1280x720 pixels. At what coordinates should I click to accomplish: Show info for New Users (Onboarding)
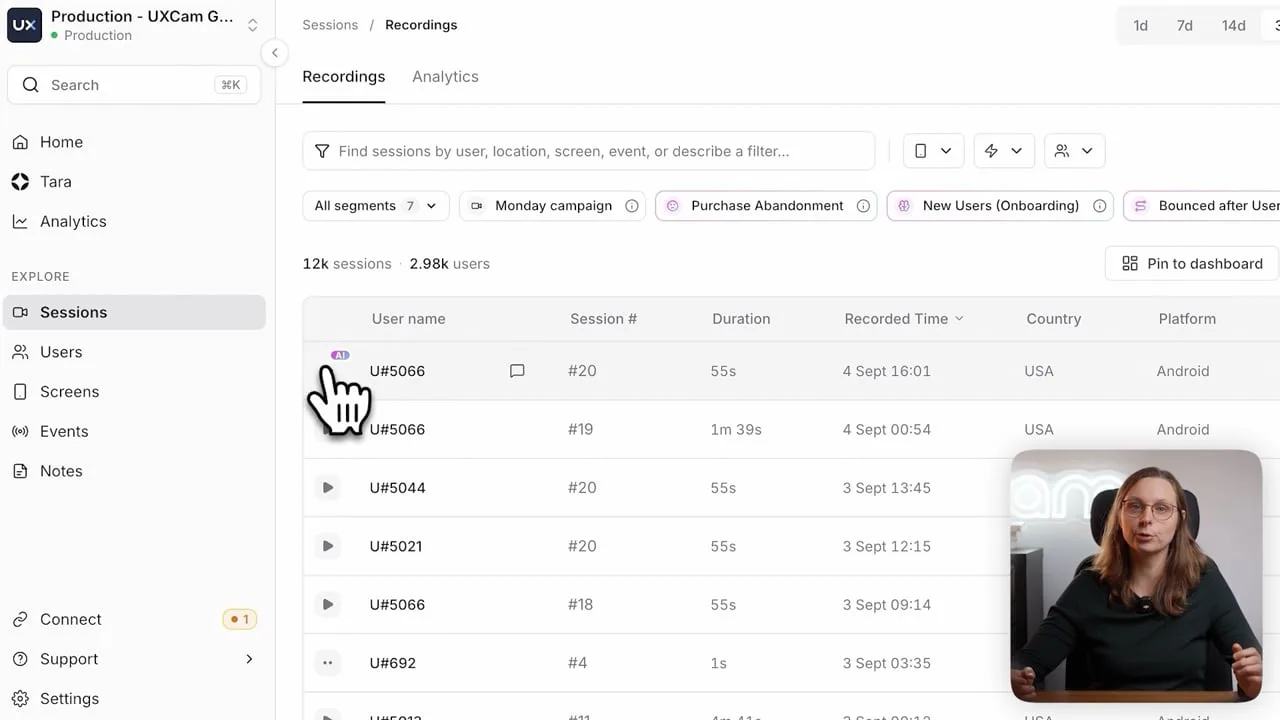(x=1100, y=206)
